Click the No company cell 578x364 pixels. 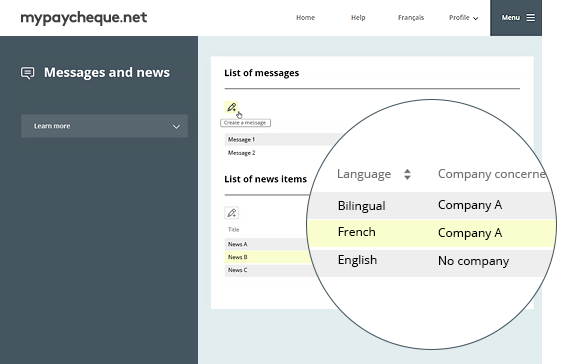pos(473,261)
